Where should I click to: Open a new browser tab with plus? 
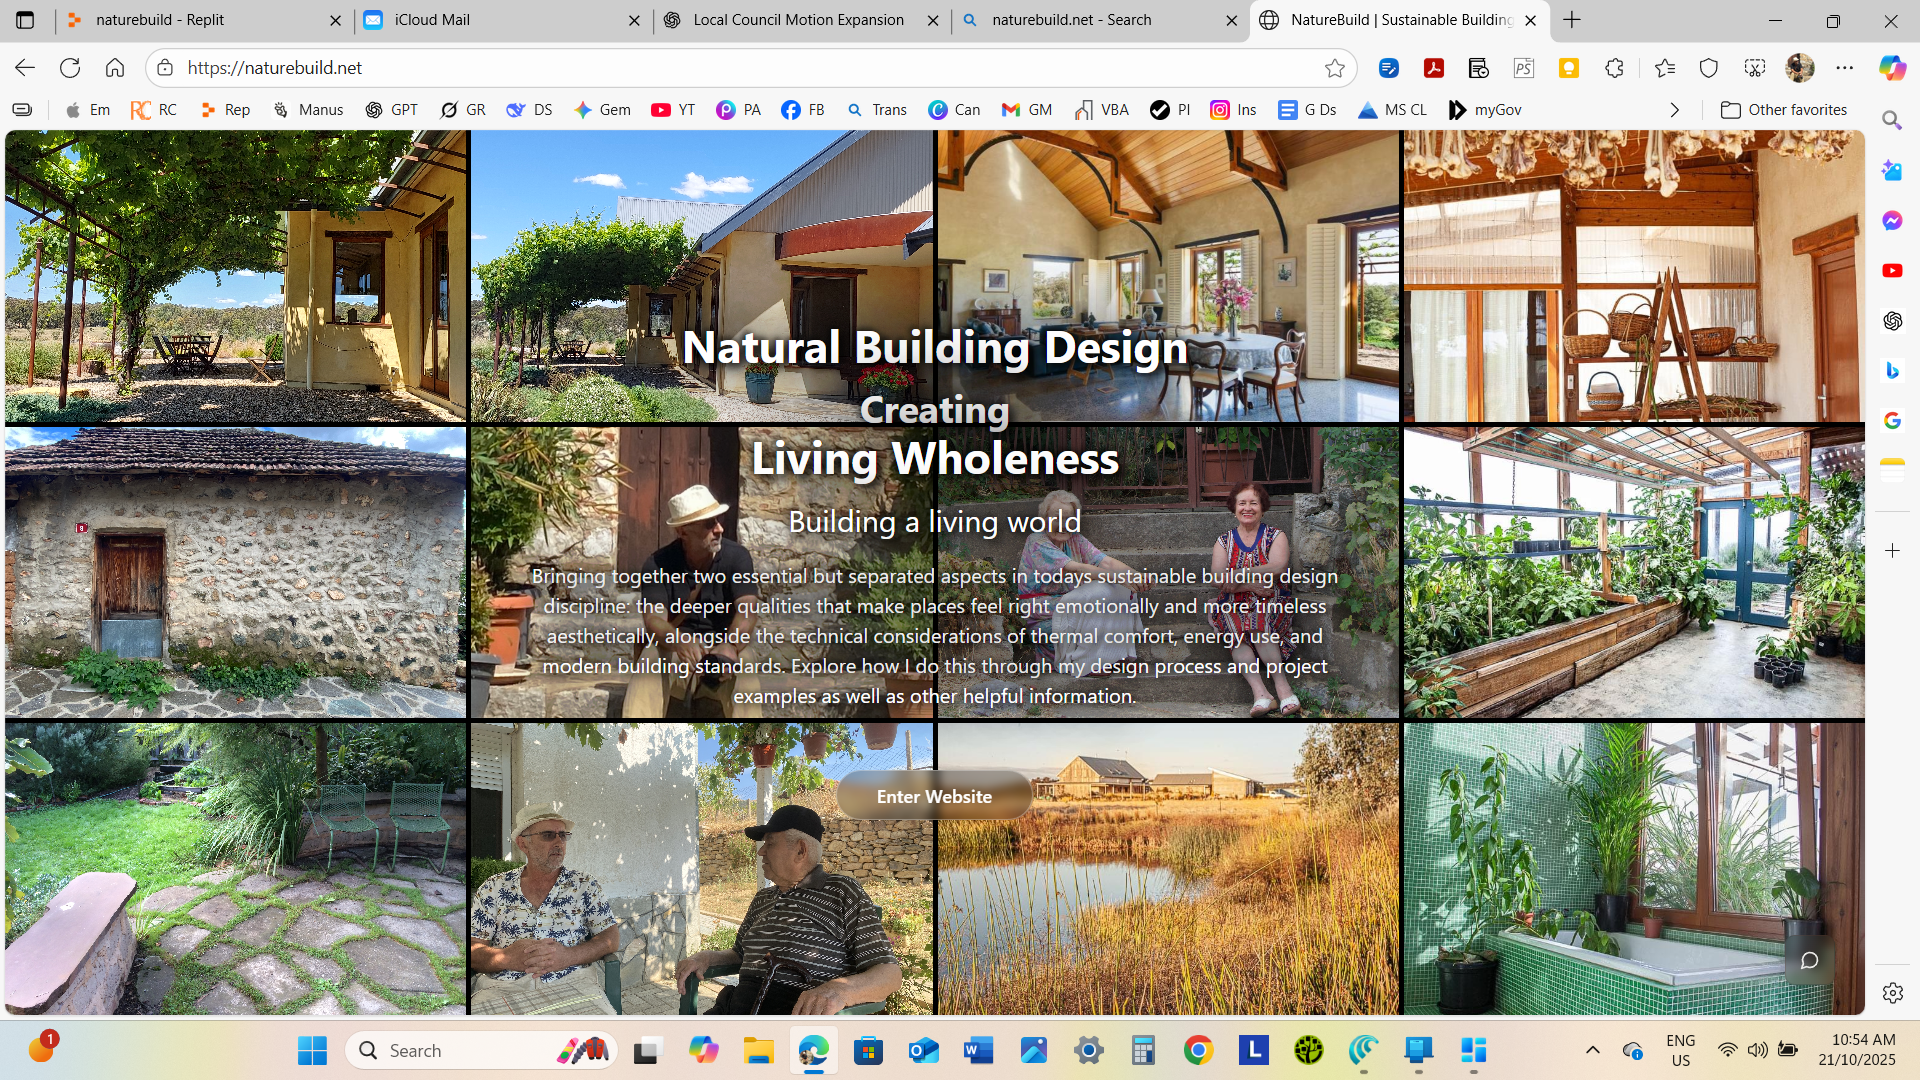[x=1572, y=20]
